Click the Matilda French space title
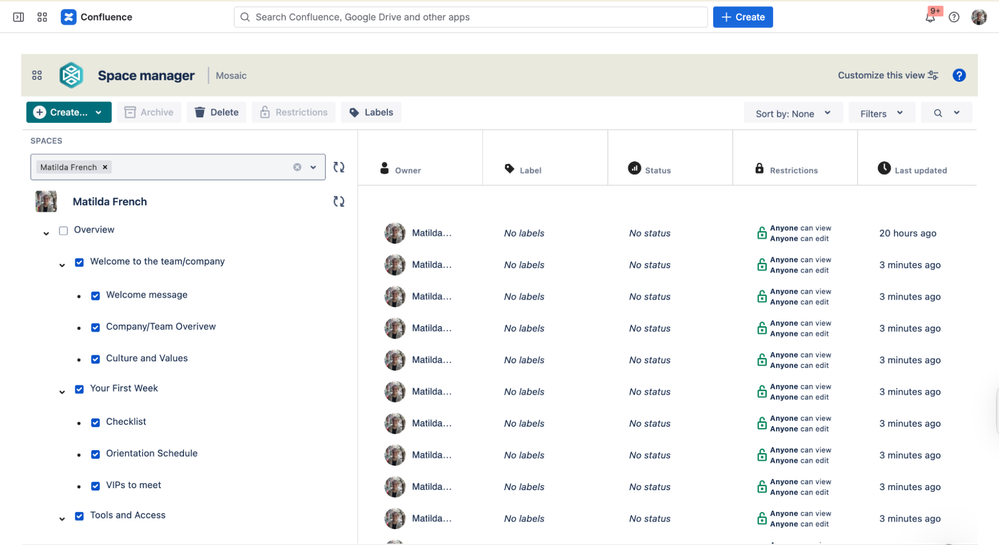Image resolution: width=999 pixels, height=545 pixels. 110,201
